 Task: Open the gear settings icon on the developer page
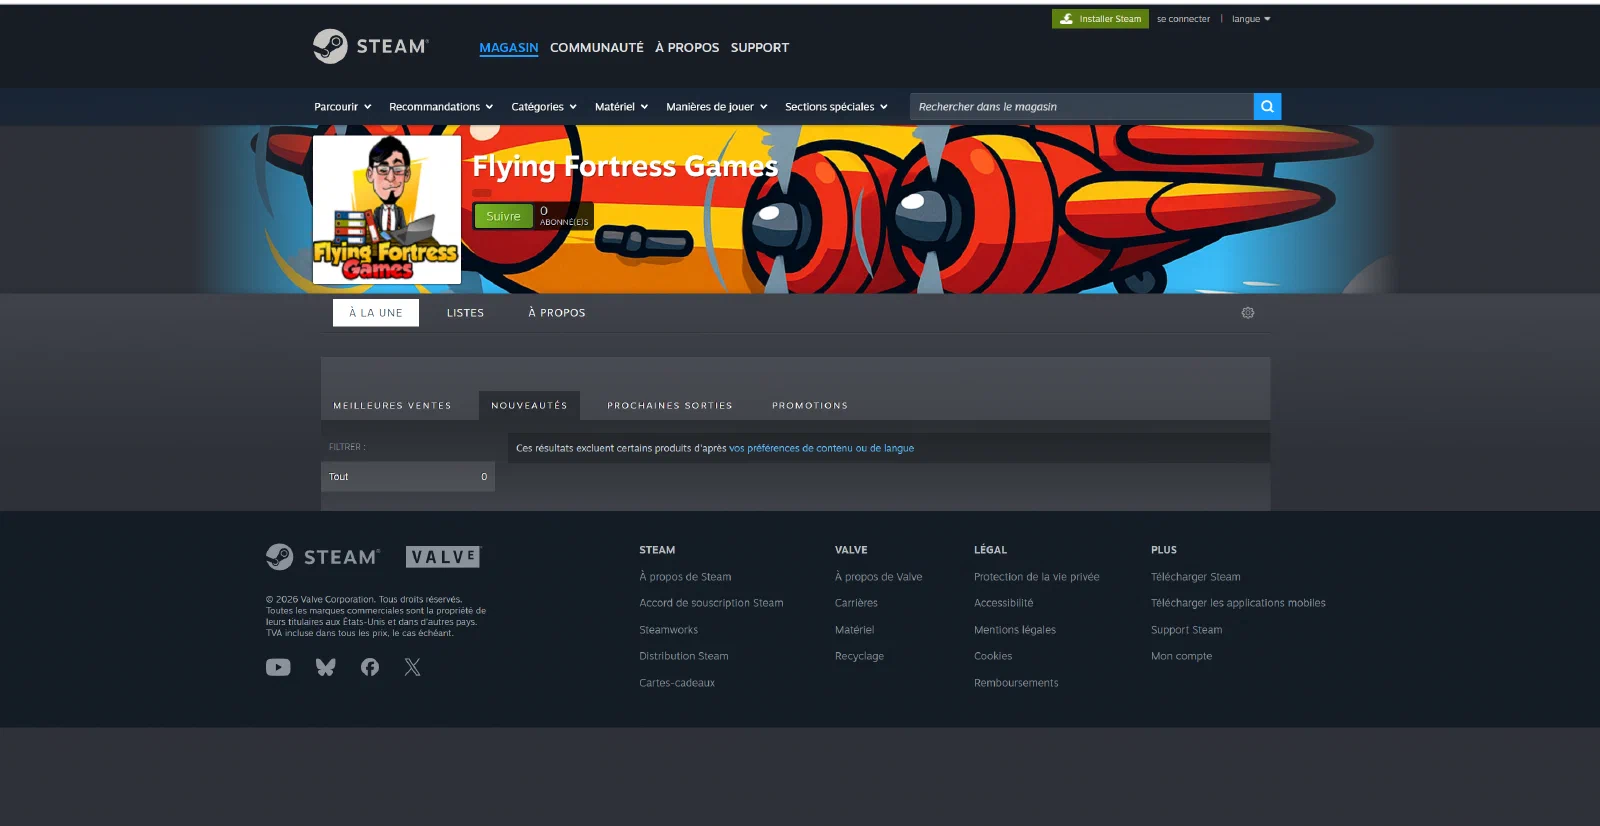pyautogui.click(x=1248, y=313)
